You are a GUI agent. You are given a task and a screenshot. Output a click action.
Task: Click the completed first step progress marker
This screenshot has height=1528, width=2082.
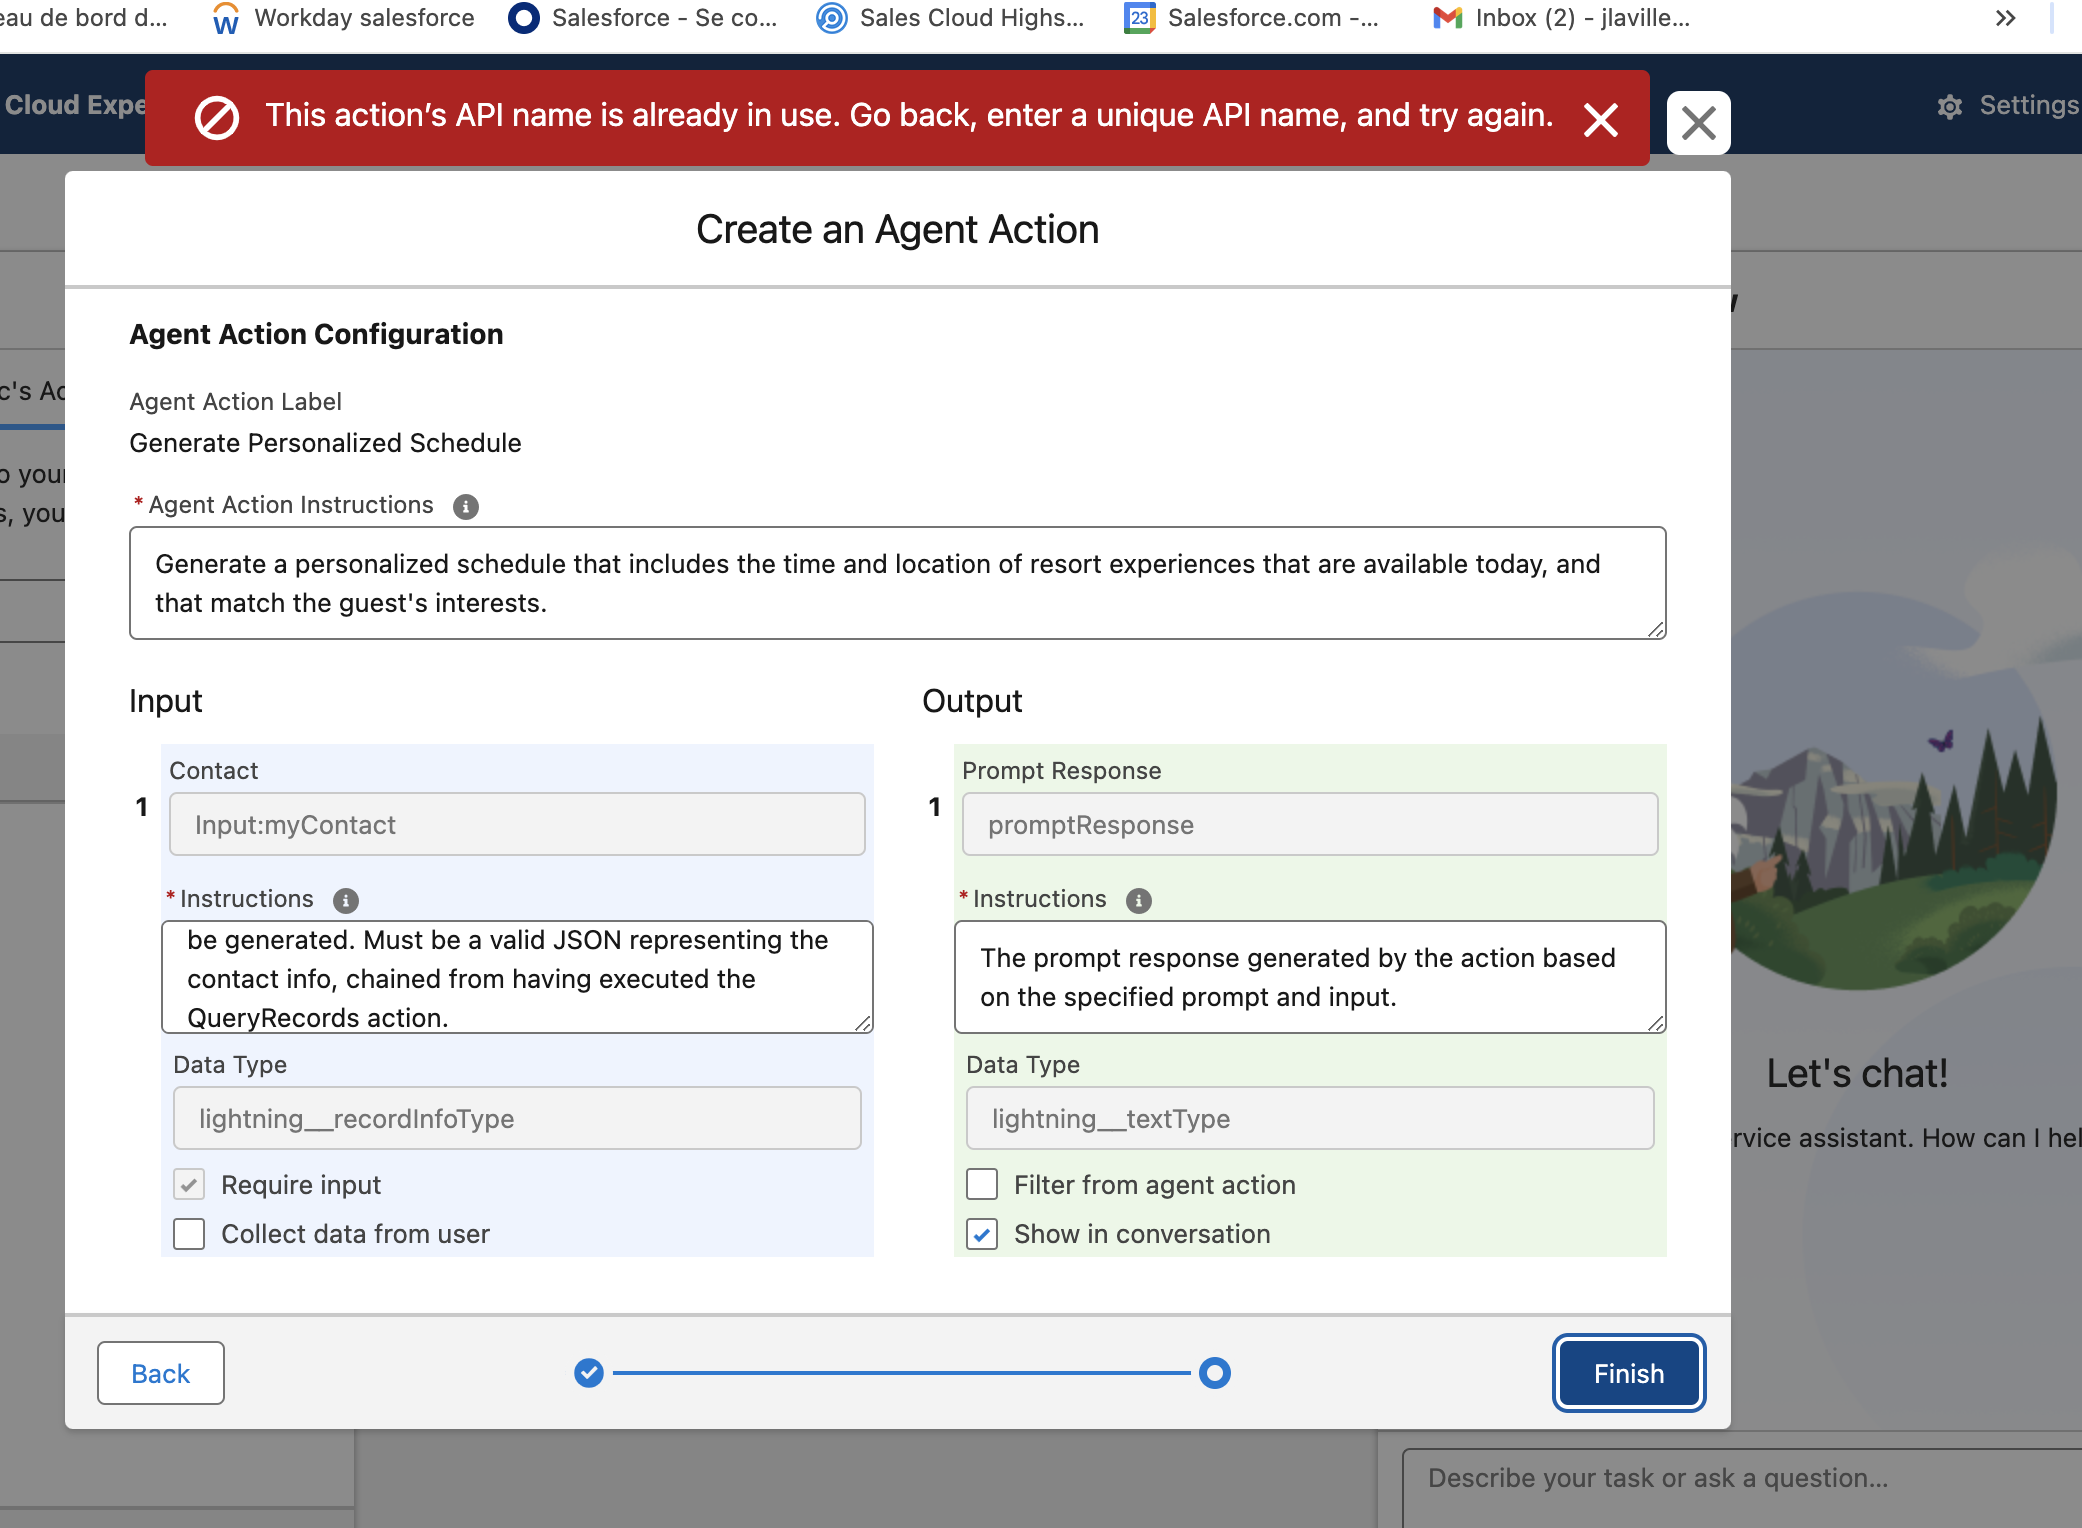(589, 1373)
